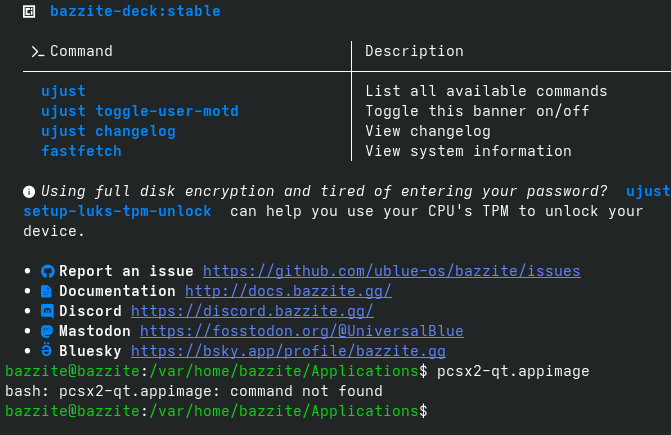Screen dimensions: 671x435
Task: Click the Discord logo icon
Action: (46, 311)
